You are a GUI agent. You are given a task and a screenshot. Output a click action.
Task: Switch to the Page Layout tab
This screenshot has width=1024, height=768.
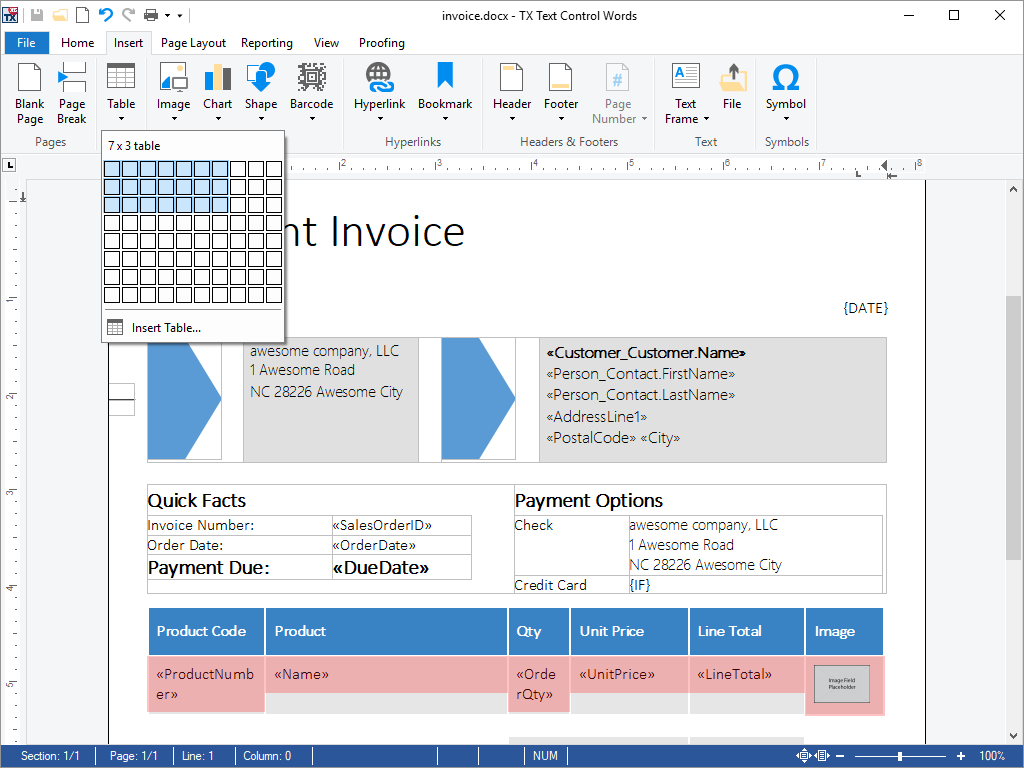point(193,43)
